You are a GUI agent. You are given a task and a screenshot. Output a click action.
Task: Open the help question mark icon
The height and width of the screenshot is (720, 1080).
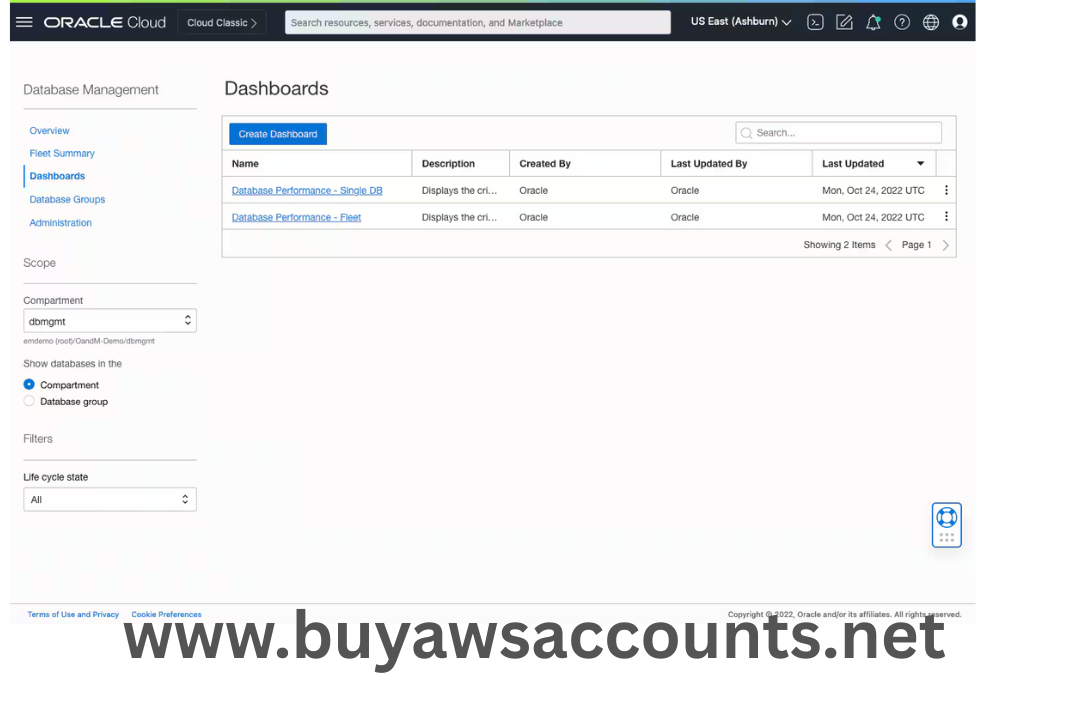point(902,22)
